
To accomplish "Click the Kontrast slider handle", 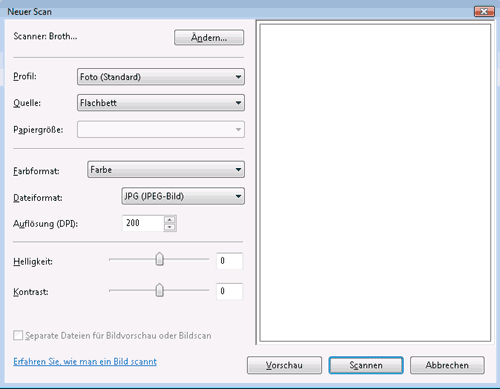I will point(160,290).
